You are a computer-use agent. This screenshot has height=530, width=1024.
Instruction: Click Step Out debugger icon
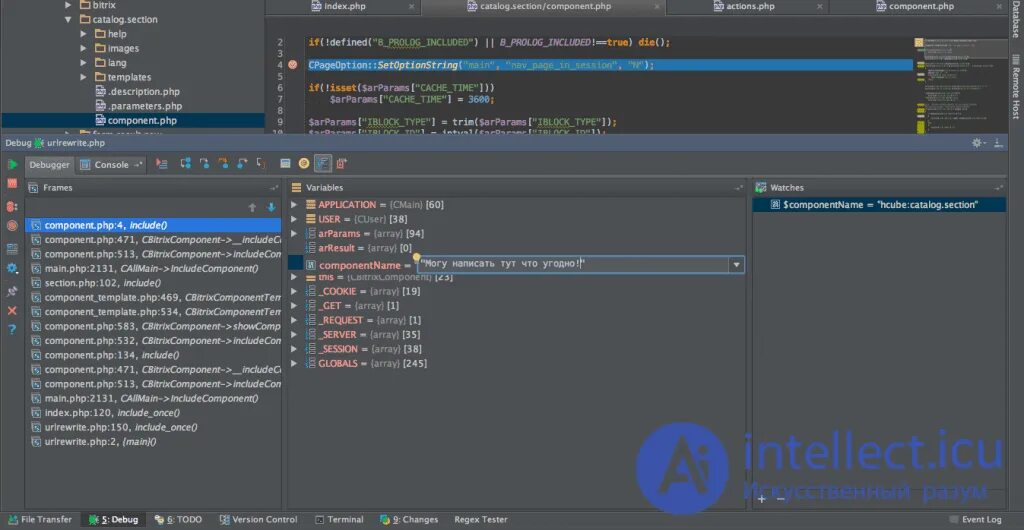click(x=242, y=164)
